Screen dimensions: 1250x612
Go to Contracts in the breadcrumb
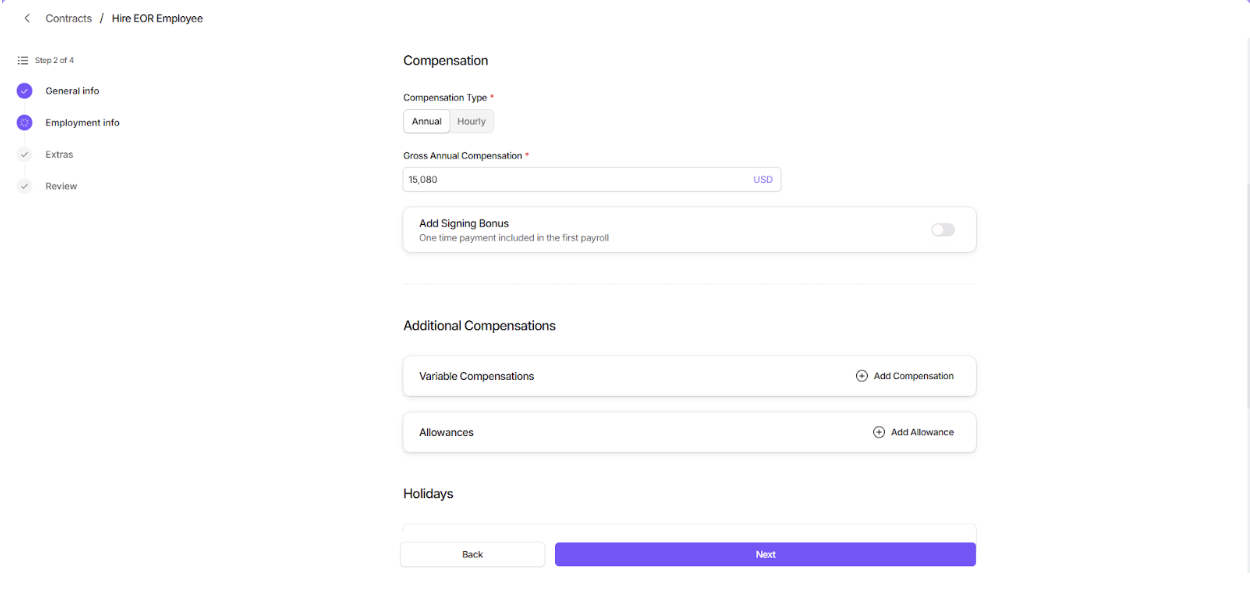pyautogui.click(x=68, y=19)
